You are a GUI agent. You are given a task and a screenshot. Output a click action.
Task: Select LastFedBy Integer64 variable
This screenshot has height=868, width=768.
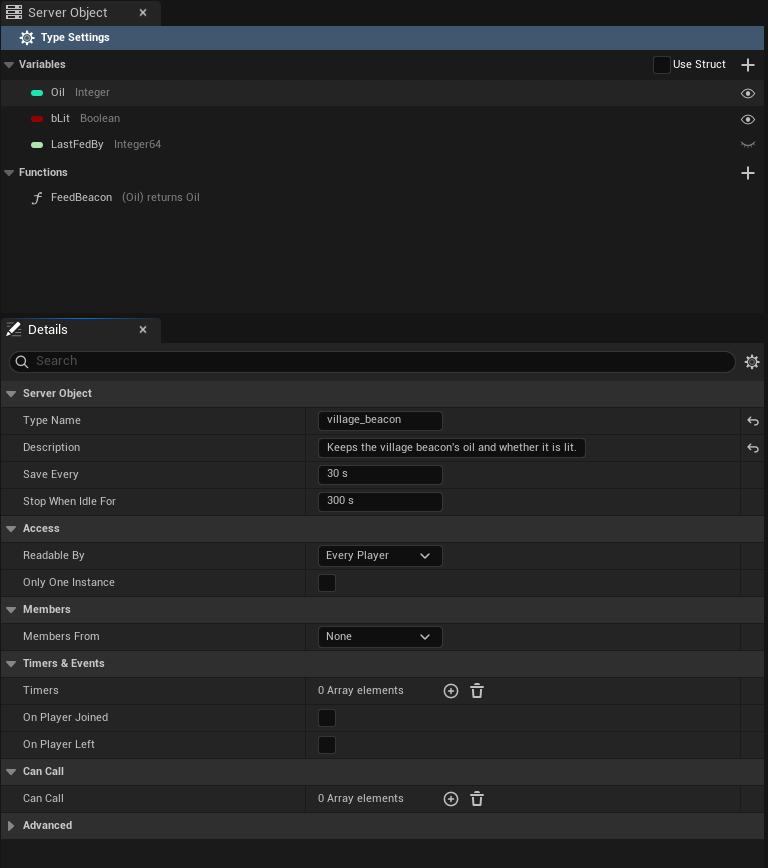click(382, 144)
